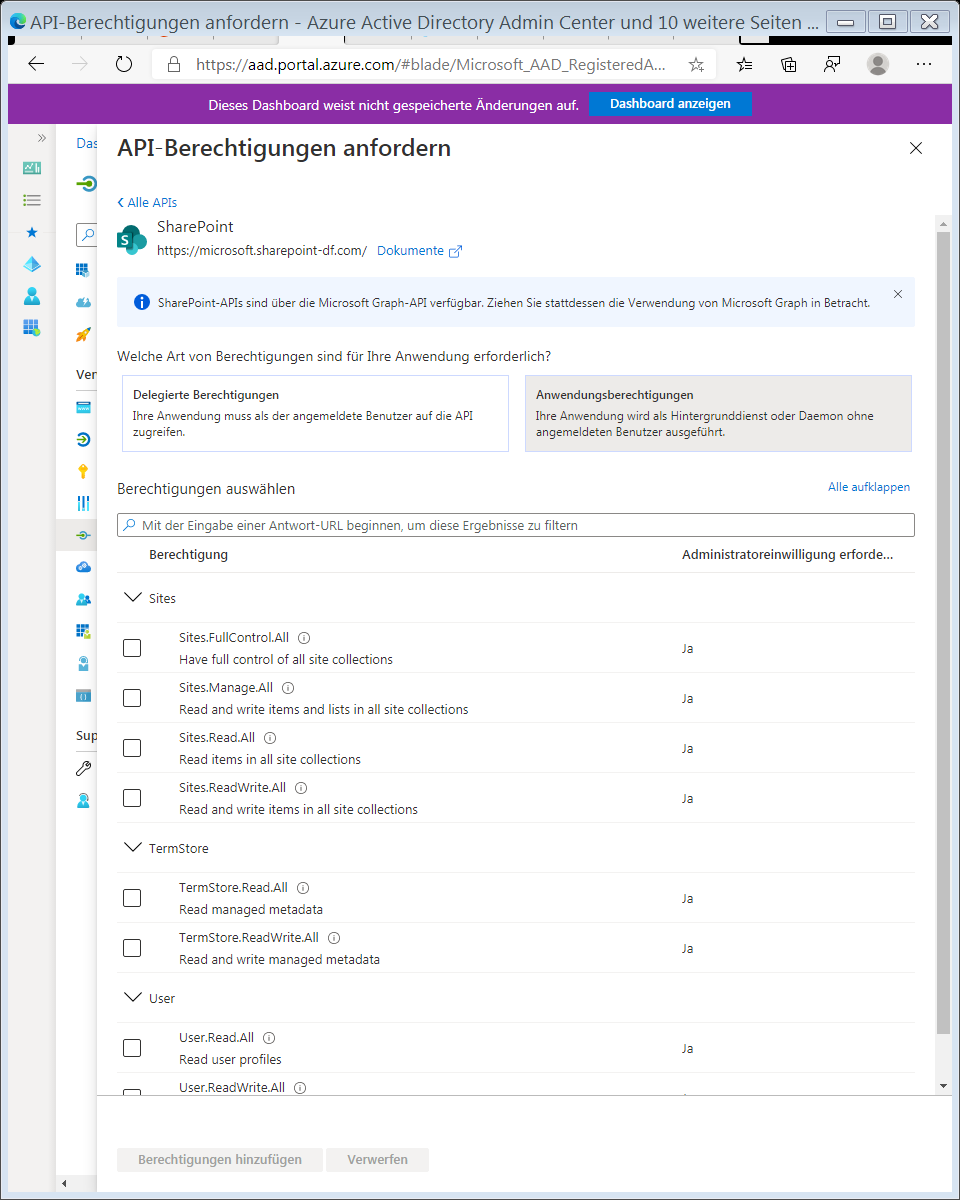Open Certificates & secrets key icon
960x1200 pixels.
coord(84,471)
